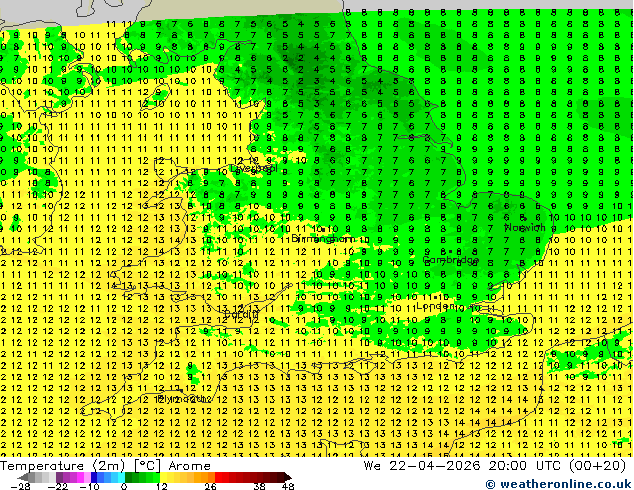Pick the bright red legend swatch at 26
This screenshot has height=490, width=634.
click(218, 477)
